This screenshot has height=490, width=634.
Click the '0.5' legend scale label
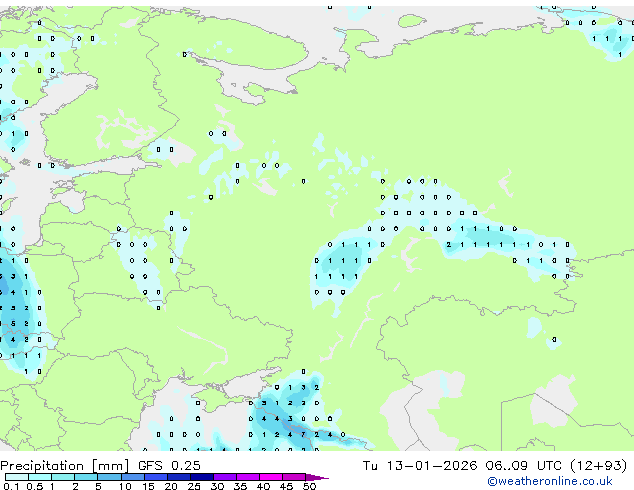(x=35, y=486)
